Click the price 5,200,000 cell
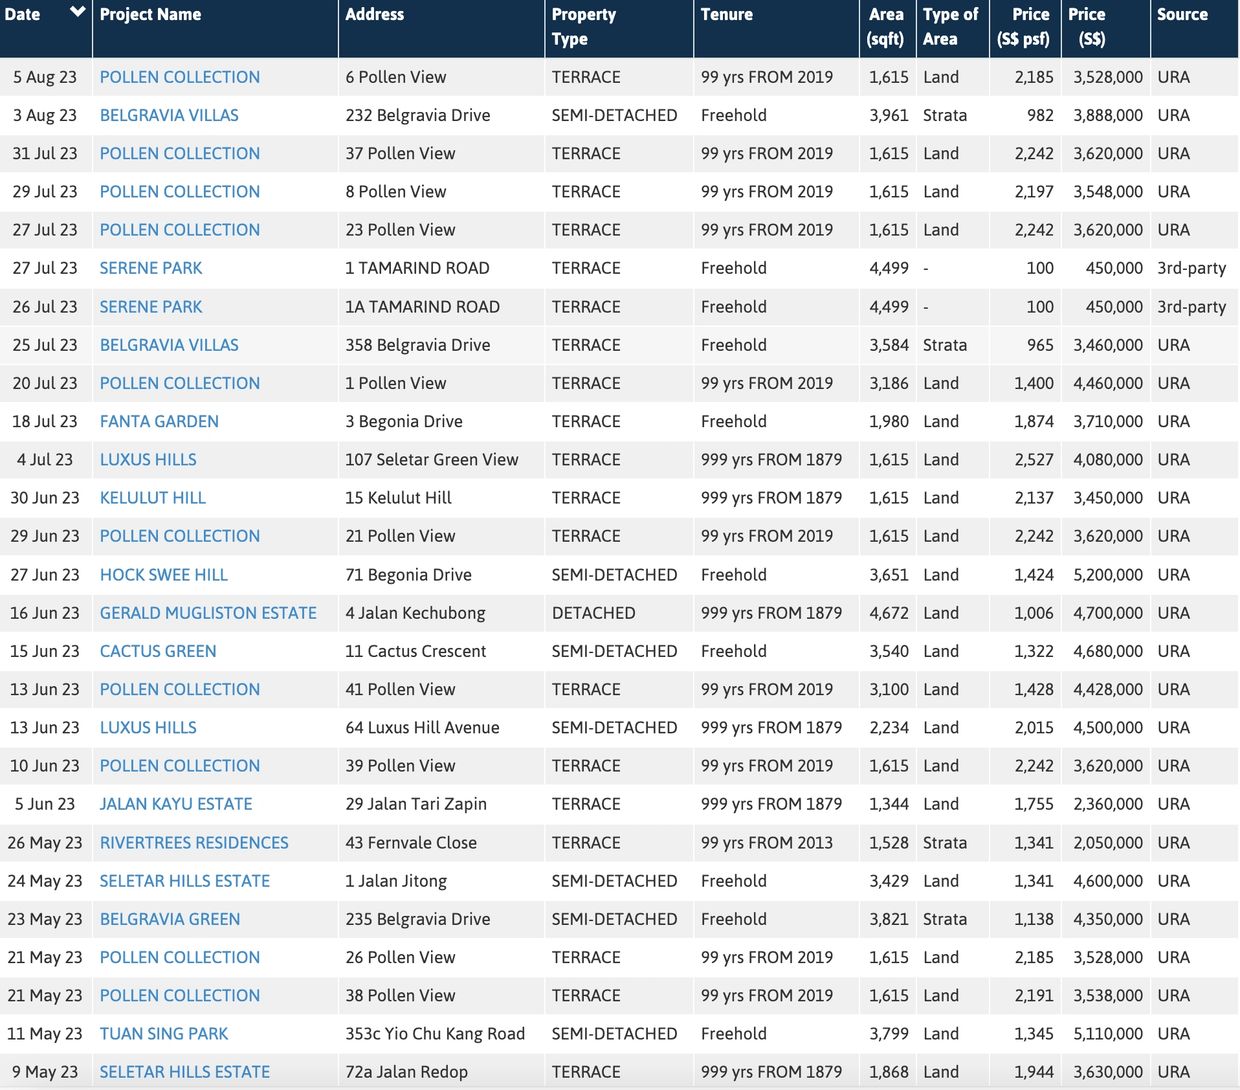This screenshot has height=1090, width=1240. [x=1108, y=575]
